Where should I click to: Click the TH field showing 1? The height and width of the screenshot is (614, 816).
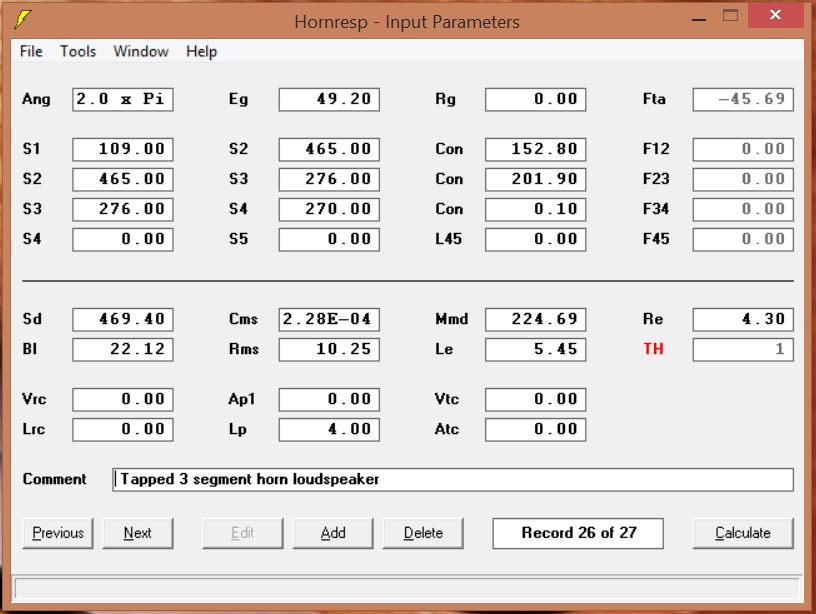click(743, 350)
